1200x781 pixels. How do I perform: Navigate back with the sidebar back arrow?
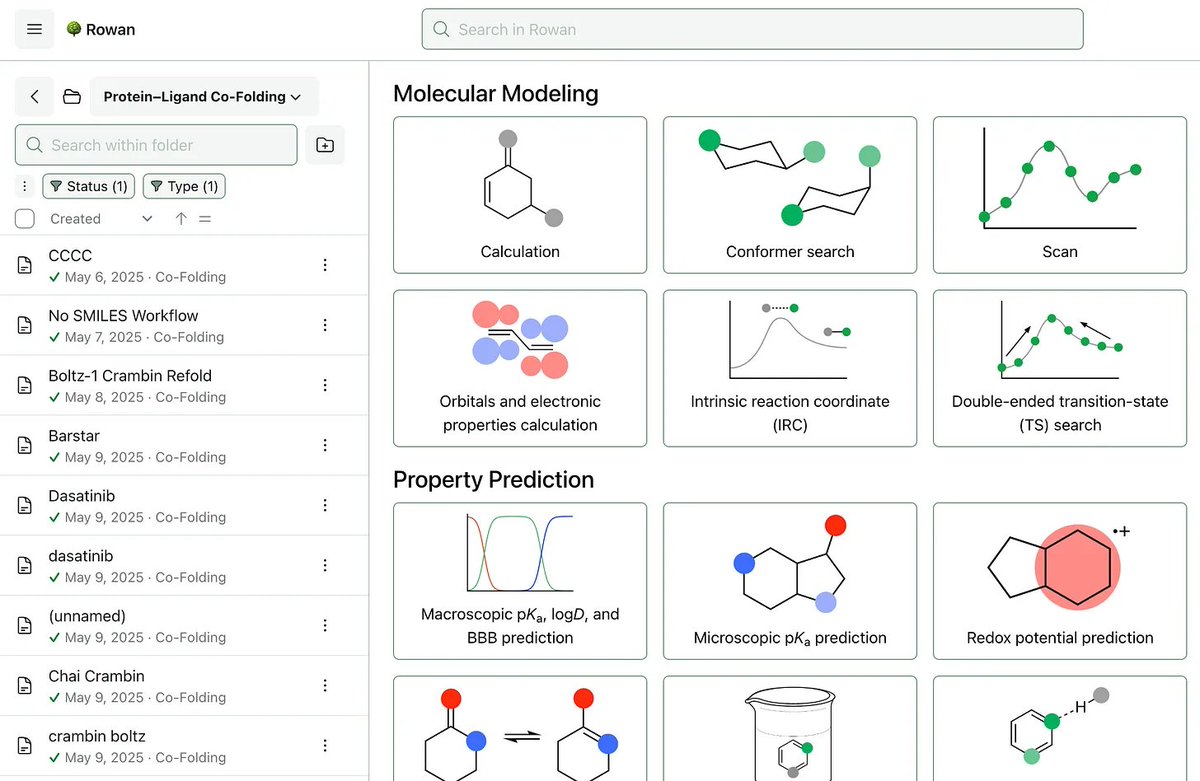click(34, 96)
